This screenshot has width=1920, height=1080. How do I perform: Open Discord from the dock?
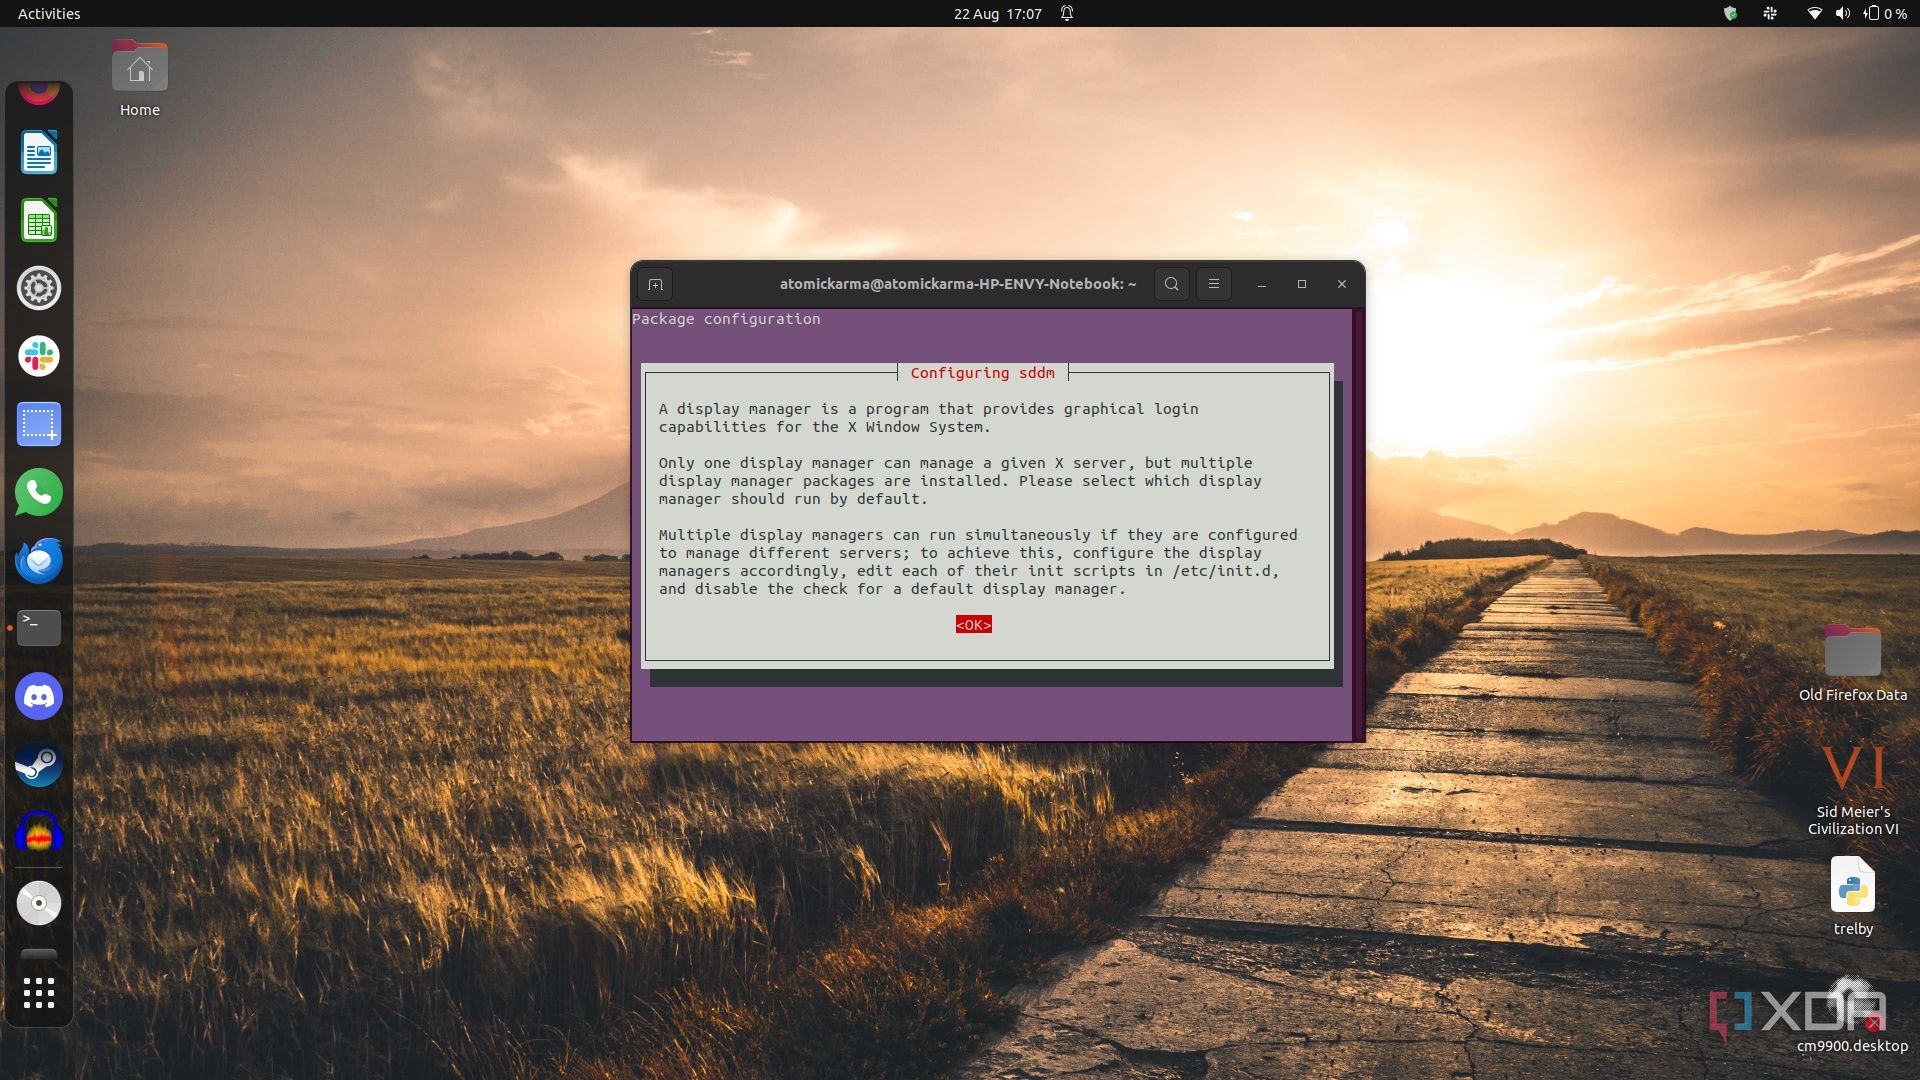coord(39,697)
